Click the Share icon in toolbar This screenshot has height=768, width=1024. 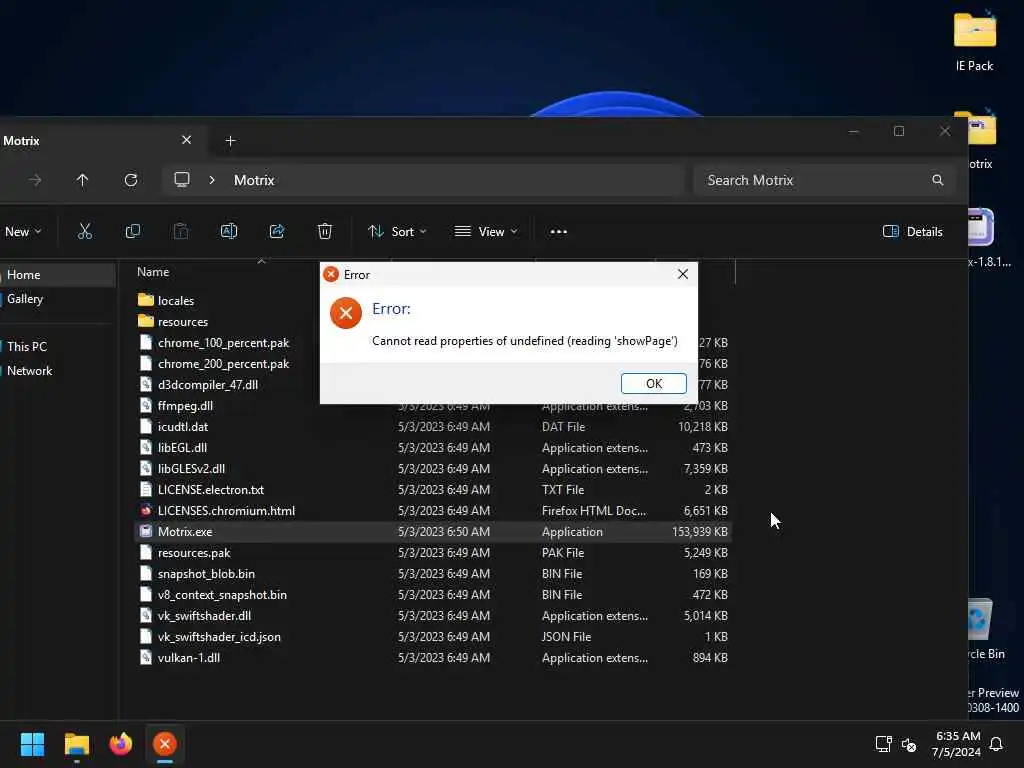tap(277, 231)
